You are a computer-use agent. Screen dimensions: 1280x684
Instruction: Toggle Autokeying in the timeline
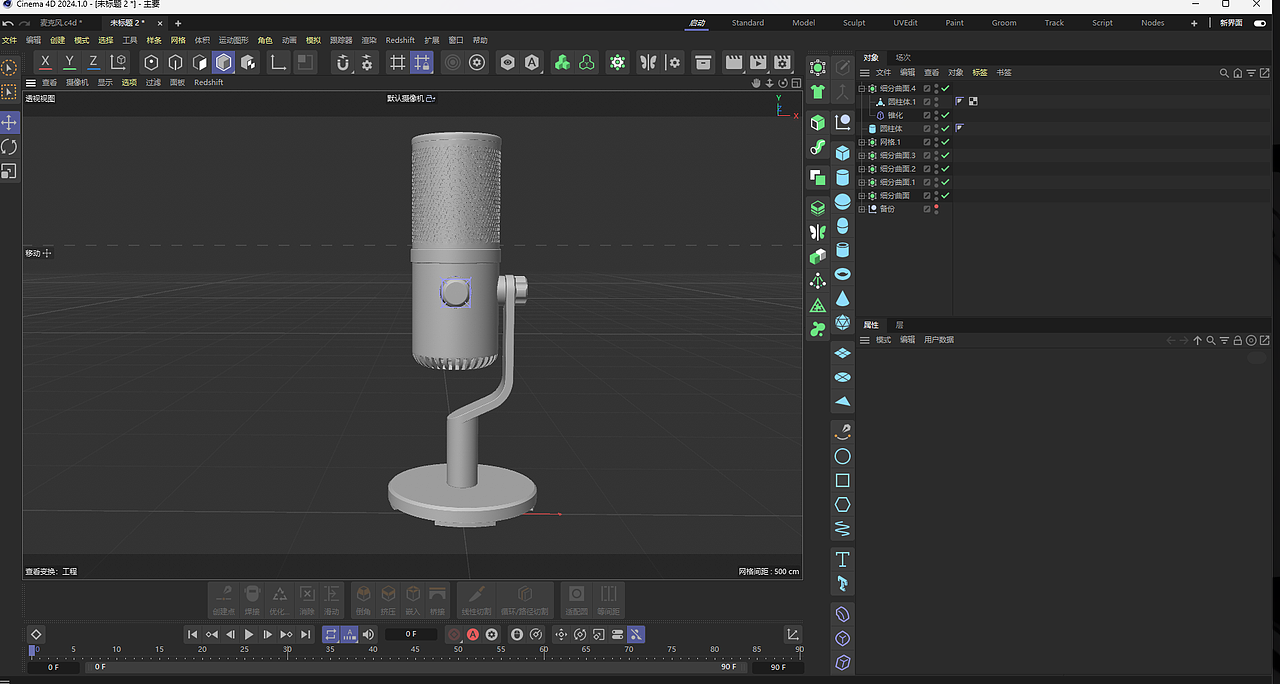tap(473, 634)
